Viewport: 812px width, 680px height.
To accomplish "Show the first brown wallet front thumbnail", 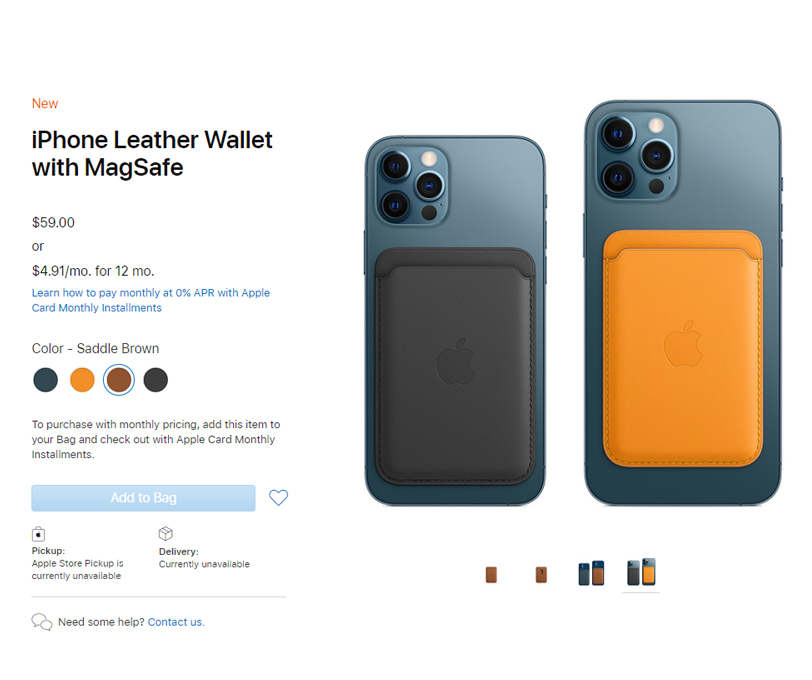I will coord(491,575).
